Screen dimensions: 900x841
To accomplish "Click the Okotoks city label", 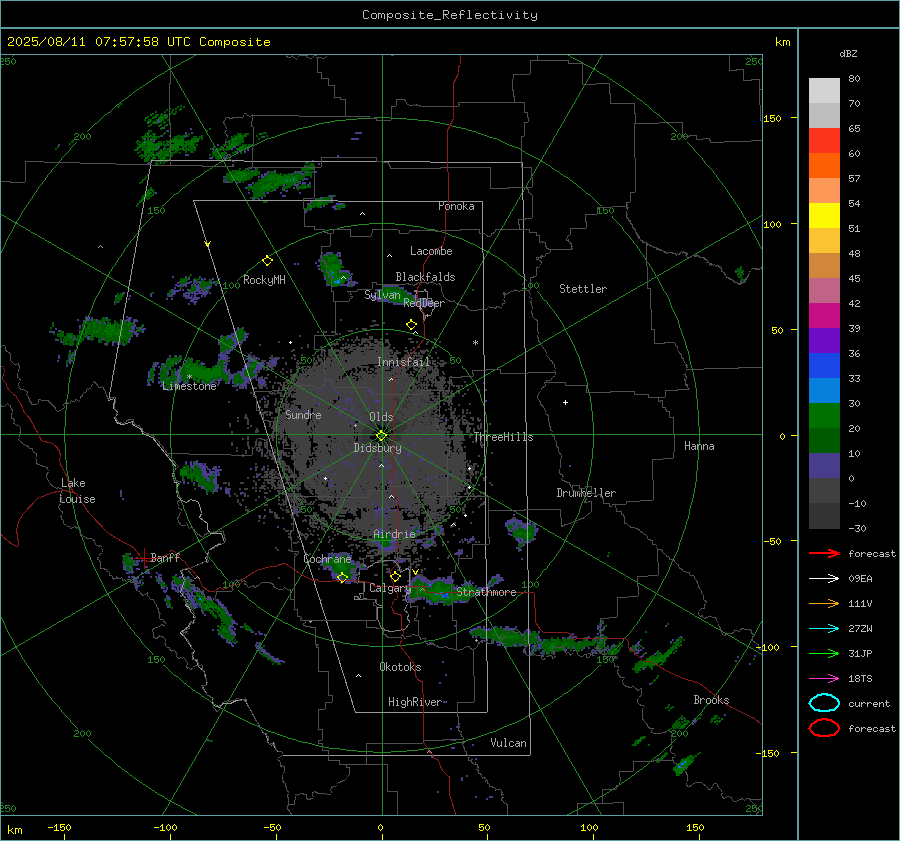I will point(400,667).
